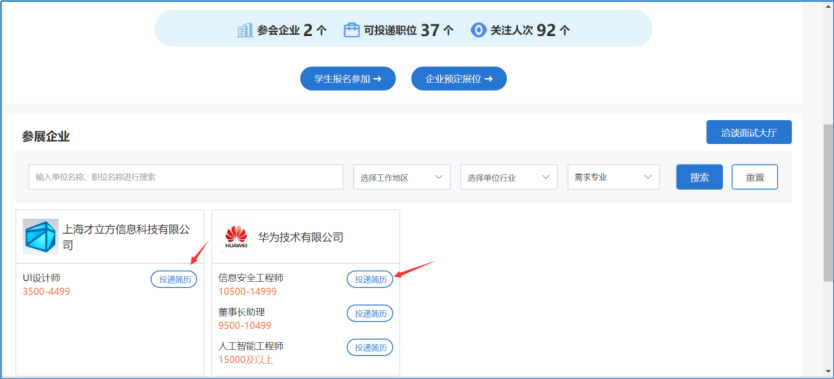The width and height of the screenshot is (834, 379).
Task: Click the 参会企业 building icon
Action: [245, 30]
